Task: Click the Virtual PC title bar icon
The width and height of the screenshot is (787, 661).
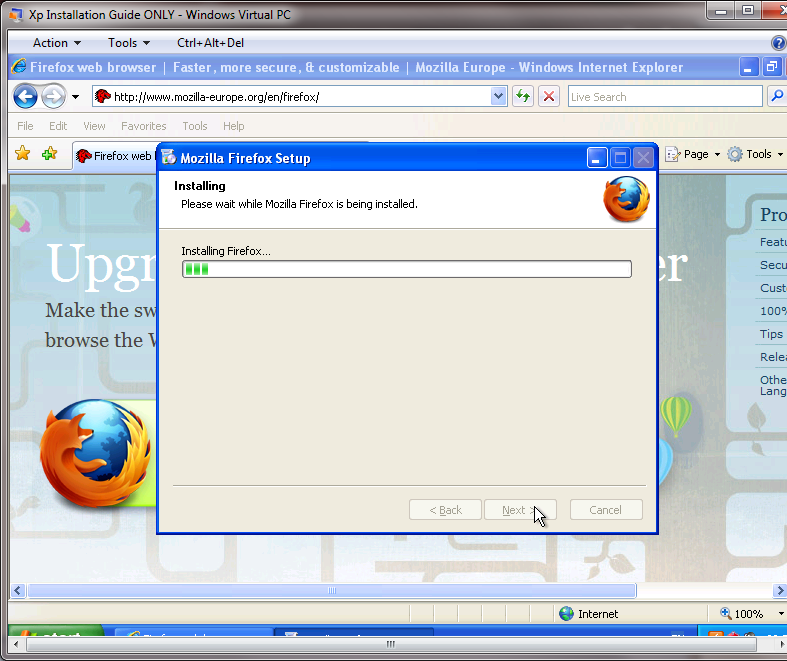Action: click(17, 15)
